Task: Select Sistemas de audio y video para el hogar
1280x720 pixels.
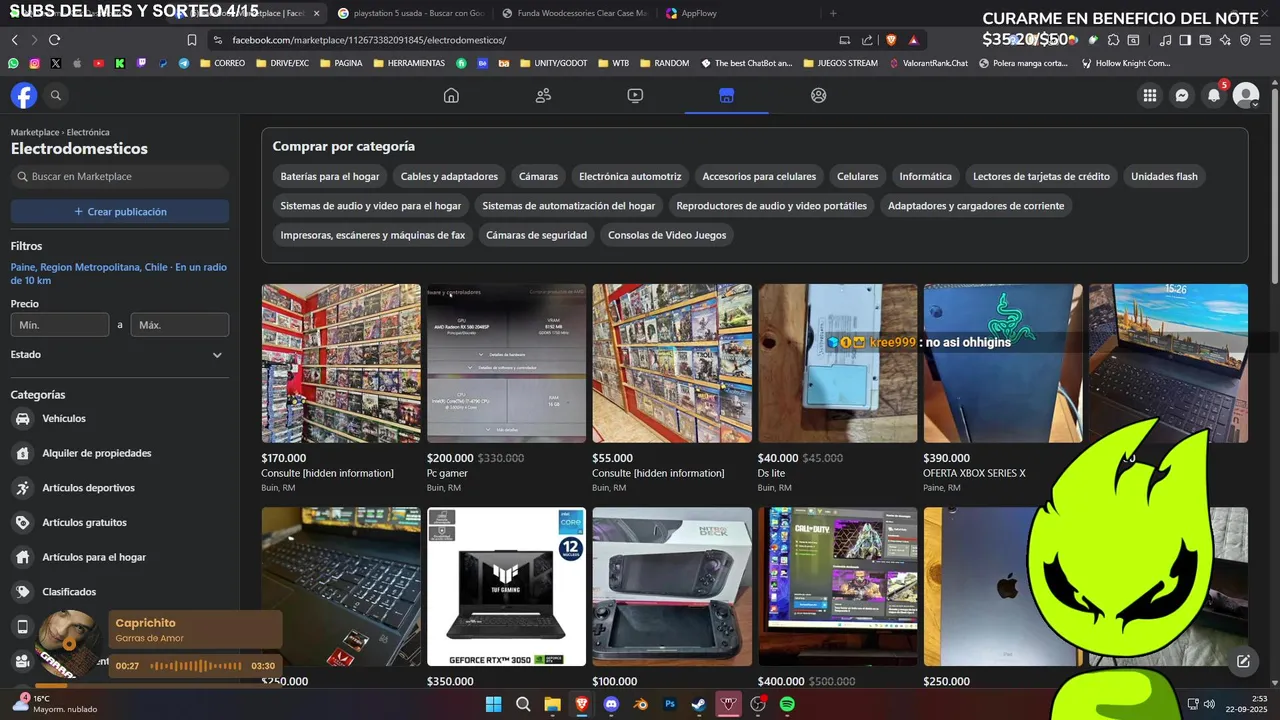Action: (371, 206)
